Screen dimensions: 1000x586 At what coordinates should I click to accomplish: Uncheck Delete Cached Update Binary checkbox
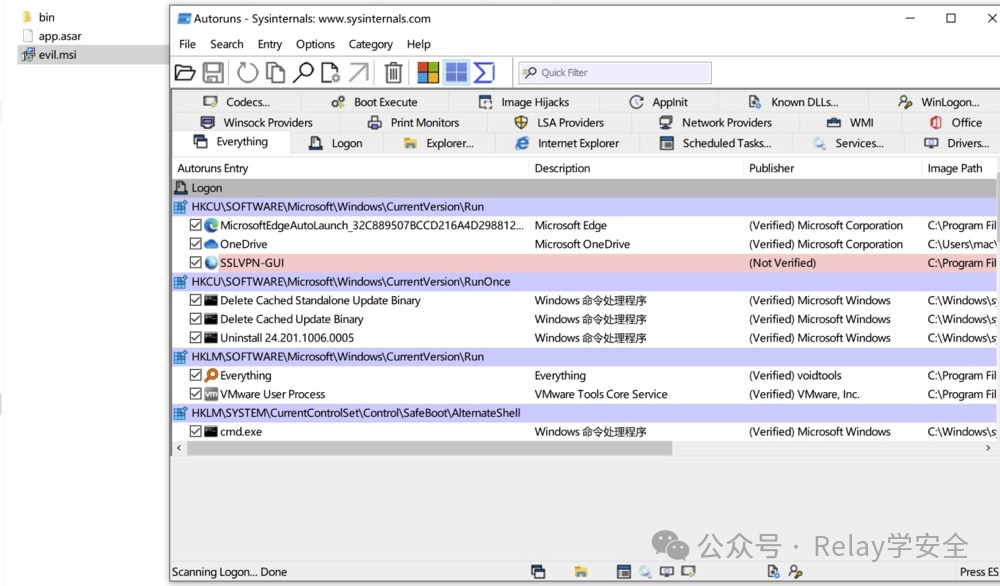pyautogui.click(x=196, y=319)
